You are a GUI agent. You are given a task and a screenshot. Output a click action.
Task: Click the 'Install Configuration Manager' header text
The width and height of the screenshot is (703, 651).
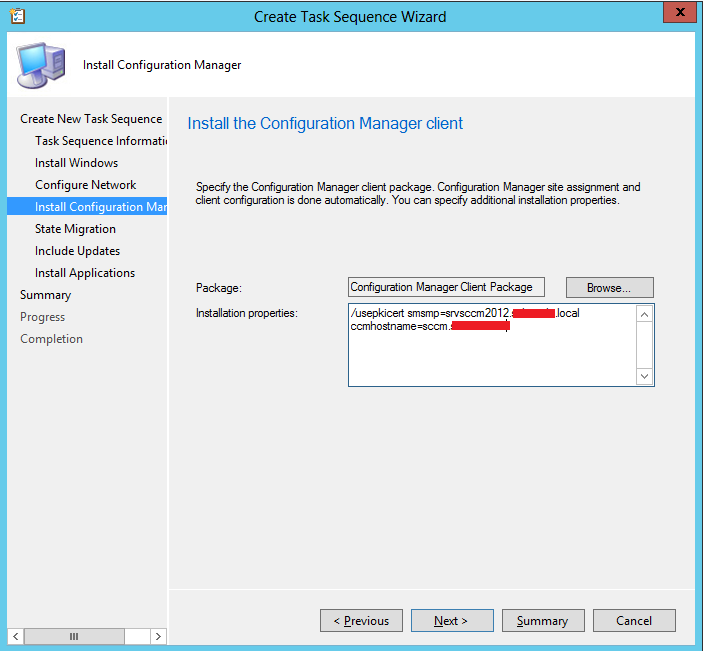point(162,65)
